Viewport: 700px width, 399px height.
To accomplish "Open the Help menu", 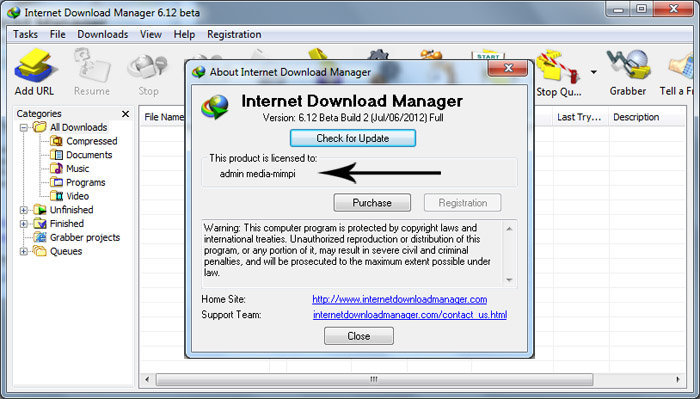I will [184, 34].
